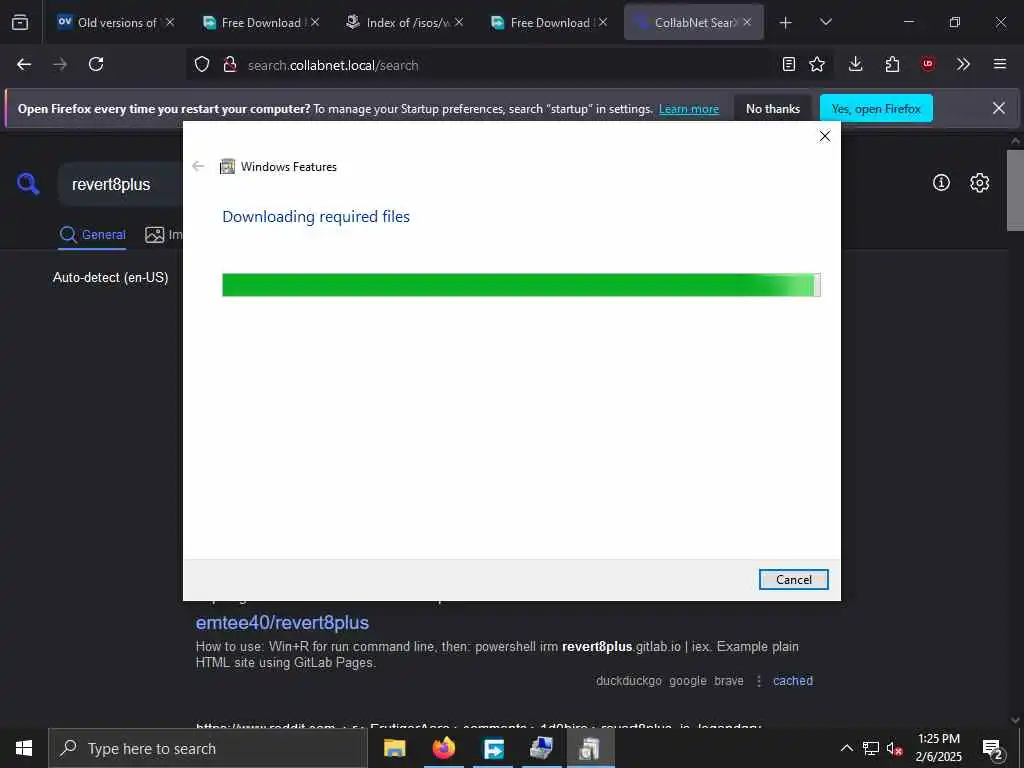This screenshot has height=768, width=1024.
Task: Bookmark this page with star icon
Action: coord(817,64)
